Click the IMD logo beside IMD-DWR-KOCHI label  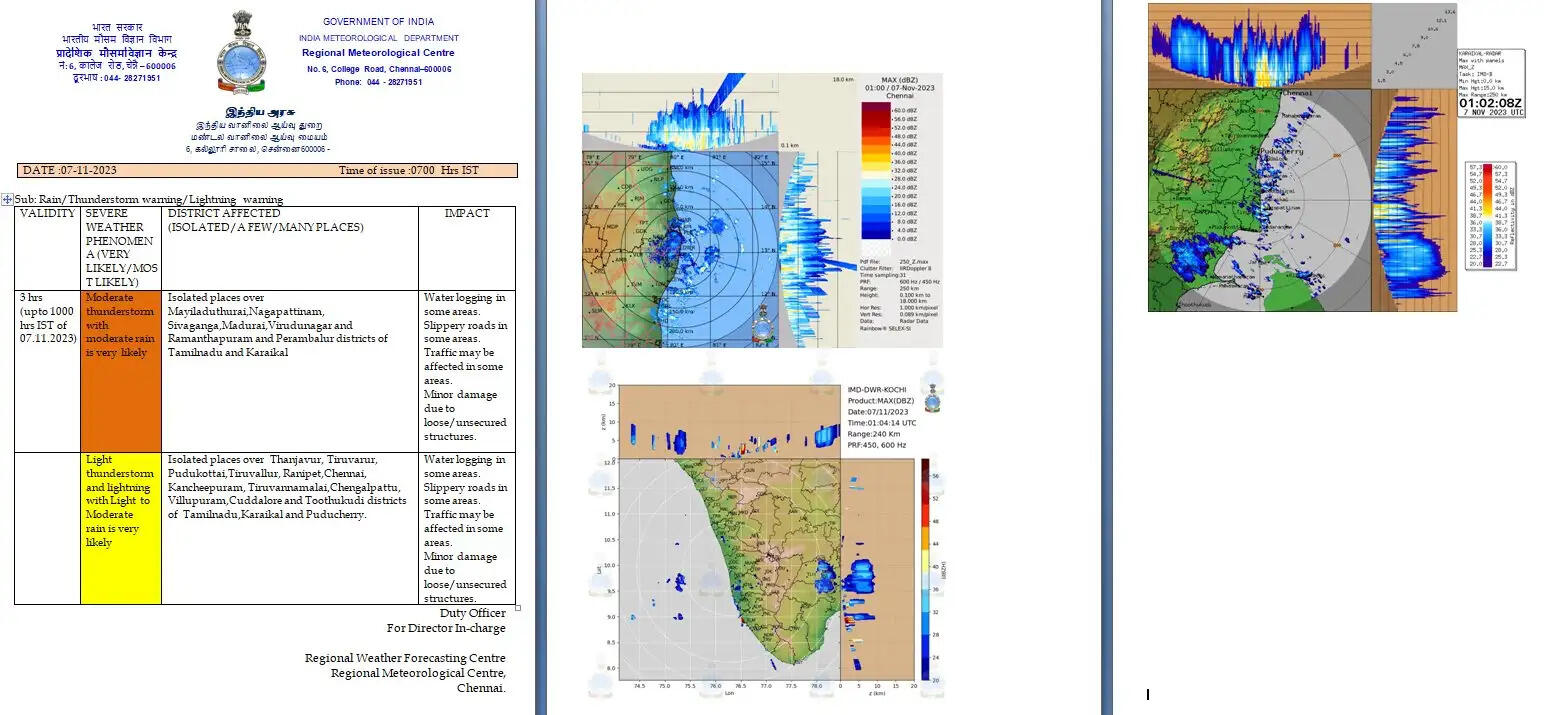click(932, 400)
